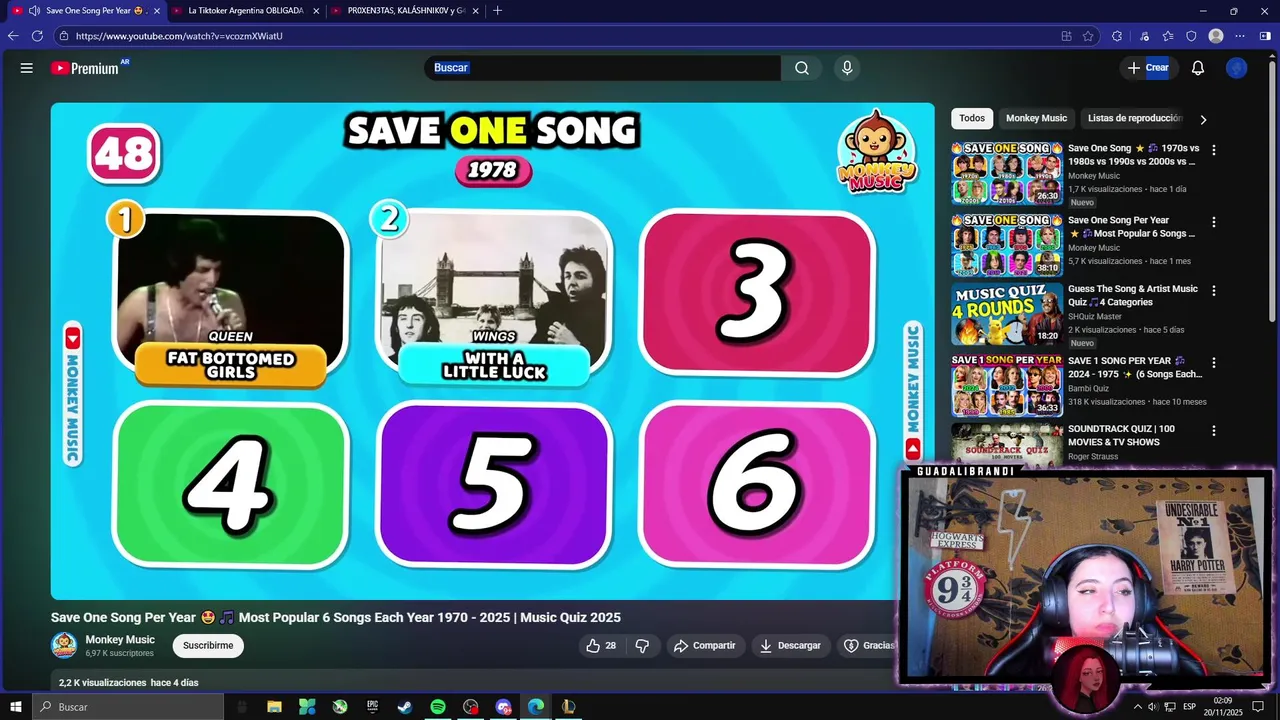This screenshot has width=1280, height=720.
Task: Open Microsoft Edge from the taskbar
Action: coord(536,707)
